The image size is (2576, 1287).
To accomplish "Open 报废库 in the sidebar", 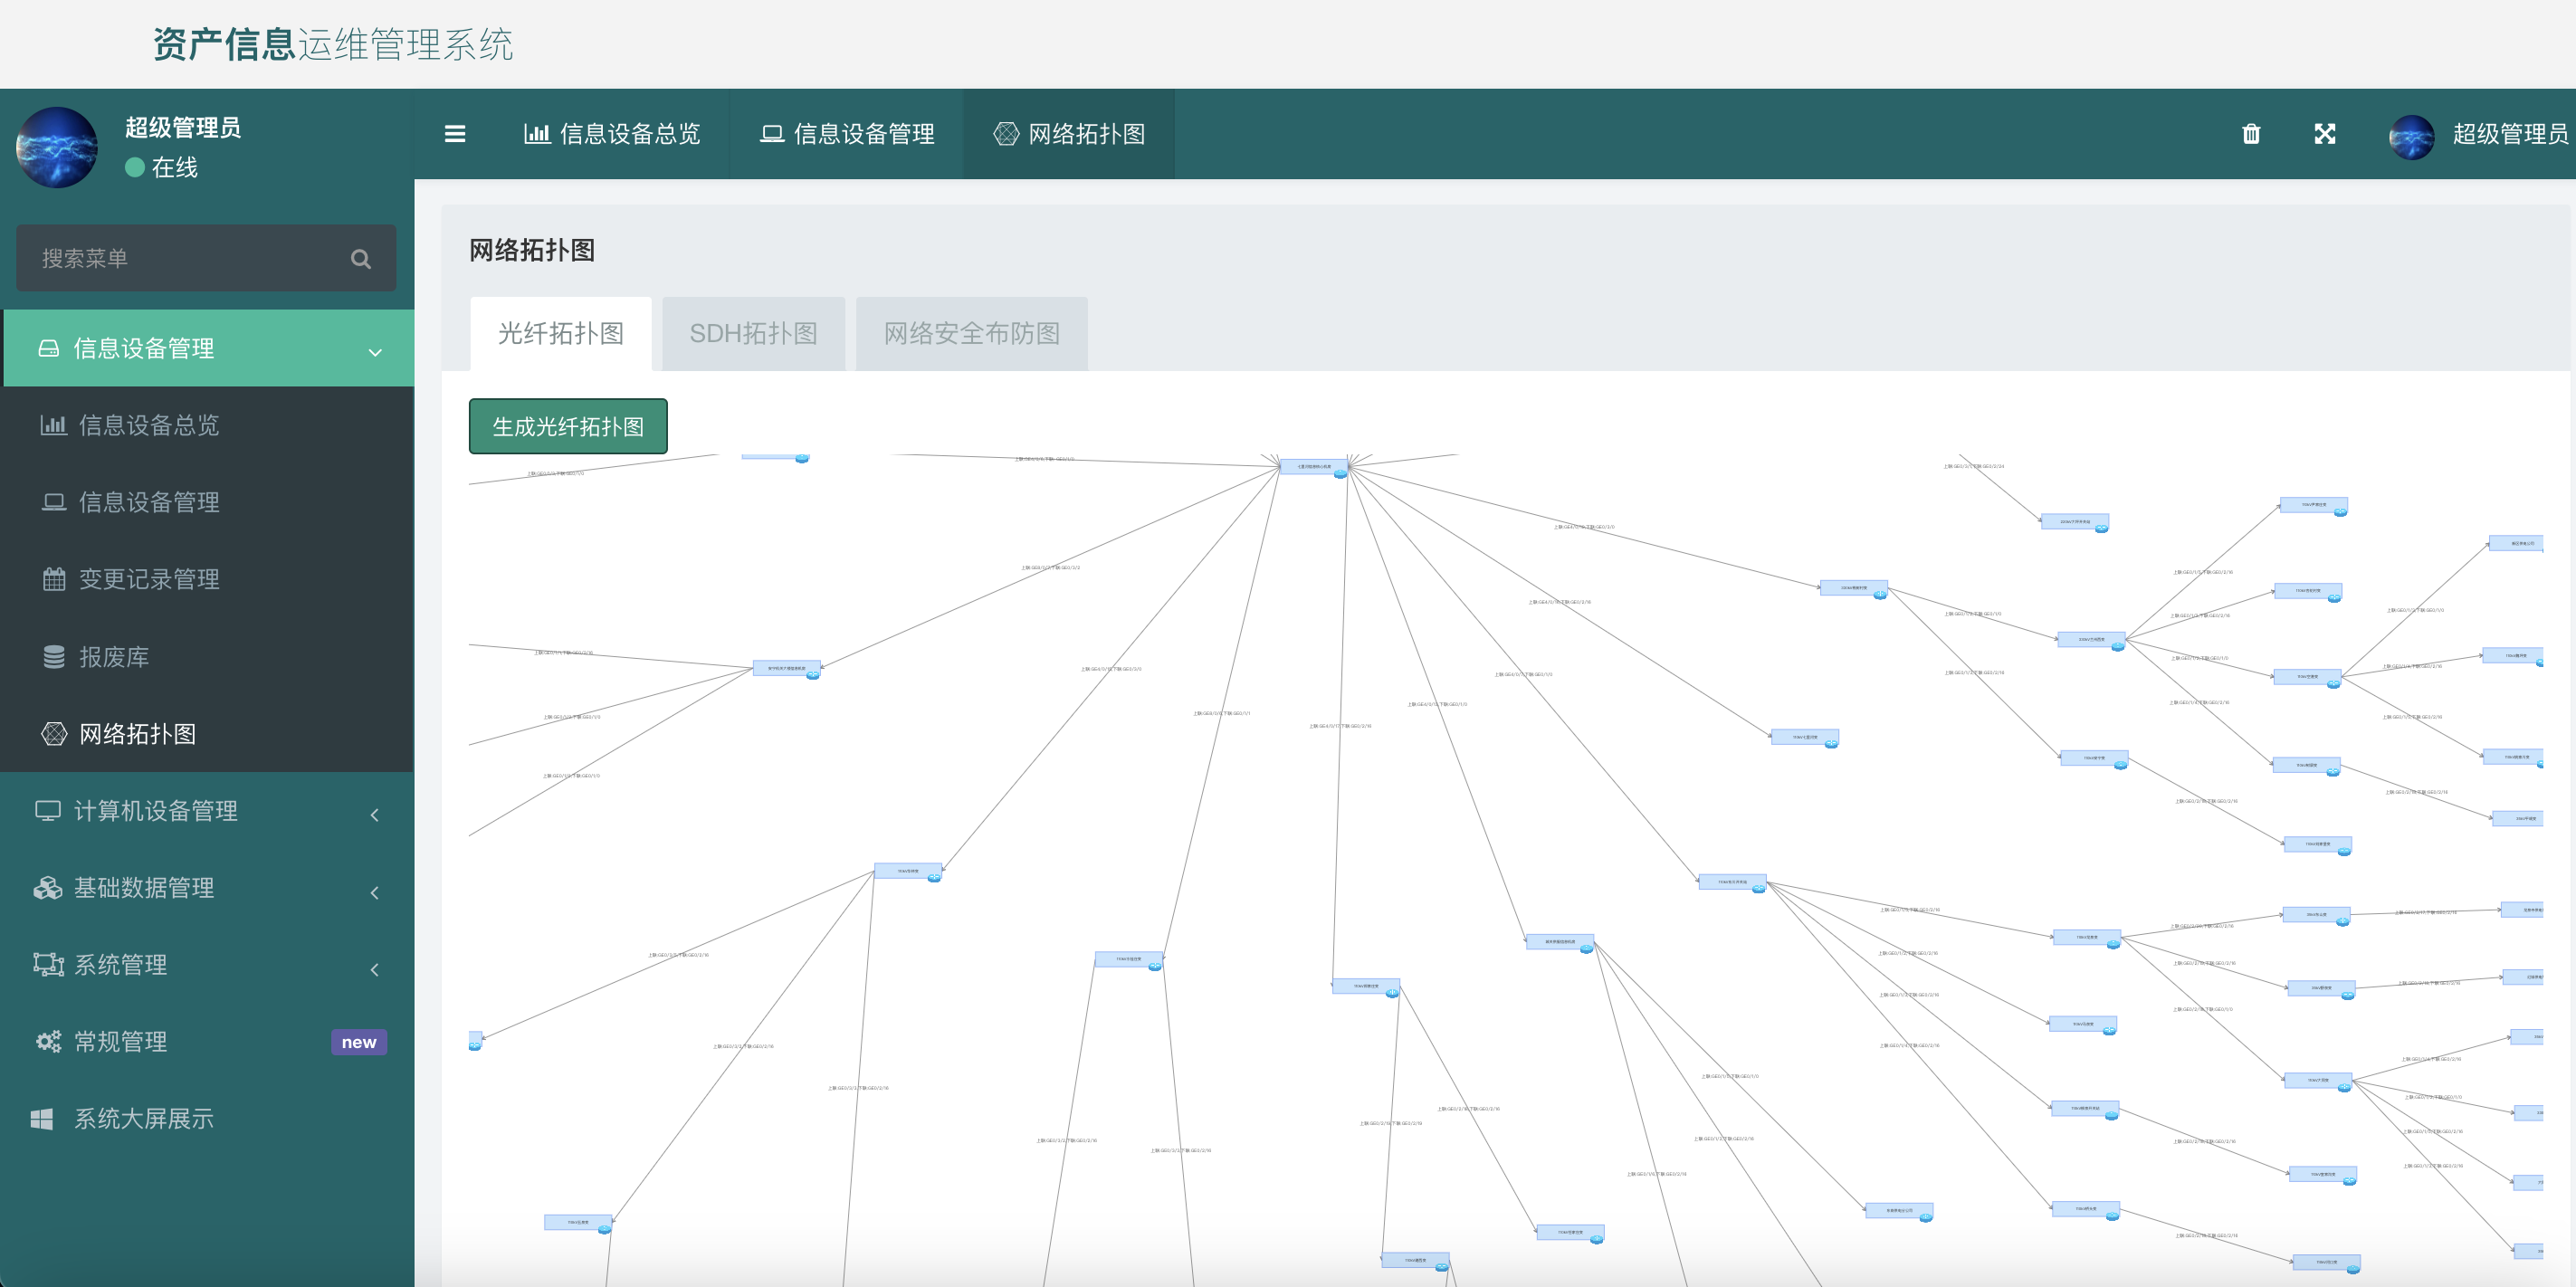I will [208, 657].
